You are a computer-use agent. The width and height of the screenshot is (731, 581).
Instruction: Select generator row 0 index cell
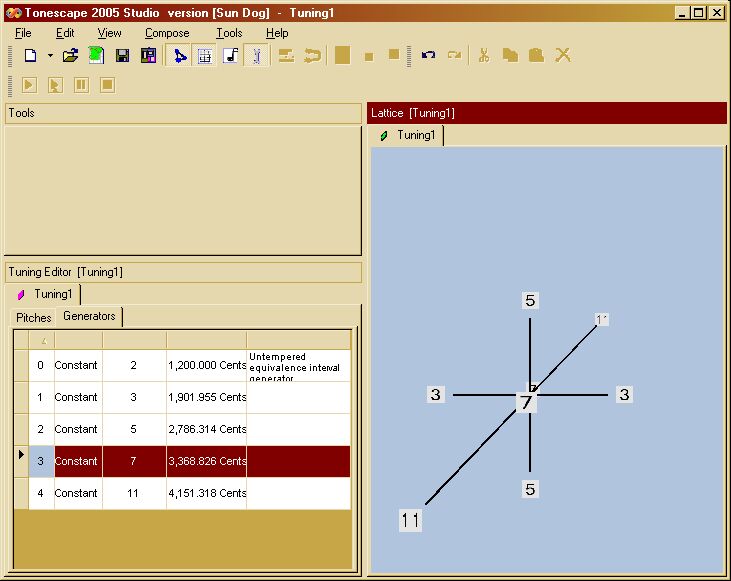tap(41, 365)
